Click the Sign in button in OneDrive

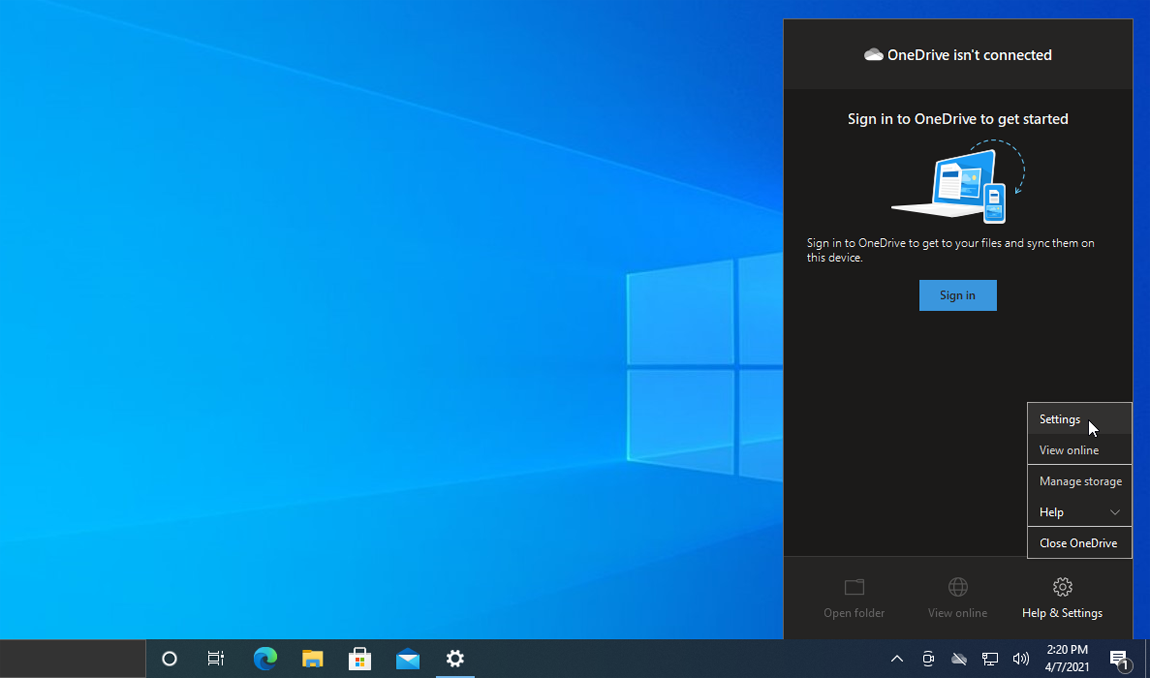tap(957, 295)
